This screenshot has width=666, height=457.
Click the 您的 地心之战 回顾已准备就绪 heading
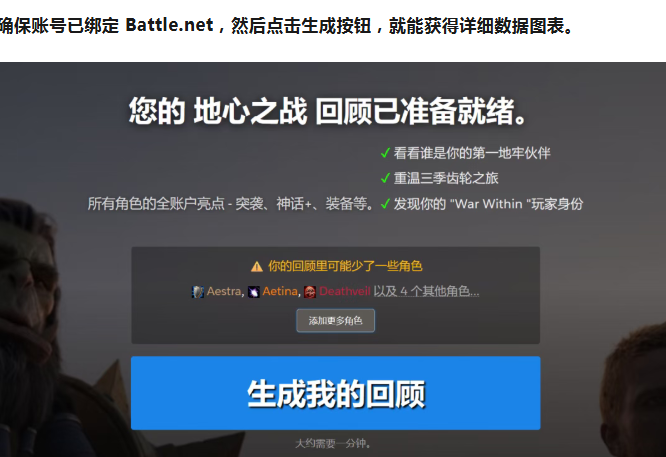[x=328, y=111]
